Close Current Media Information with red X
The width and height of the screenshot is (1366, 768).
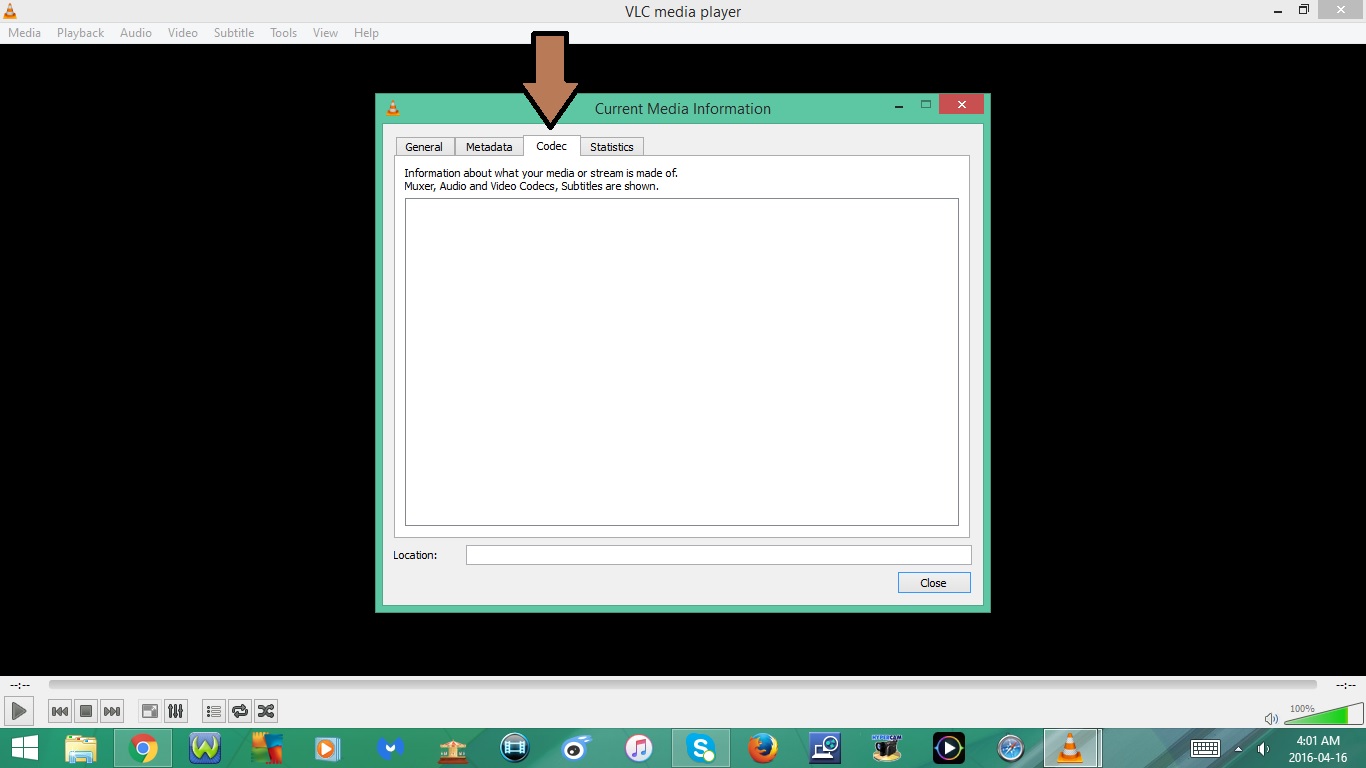[962, 104]
